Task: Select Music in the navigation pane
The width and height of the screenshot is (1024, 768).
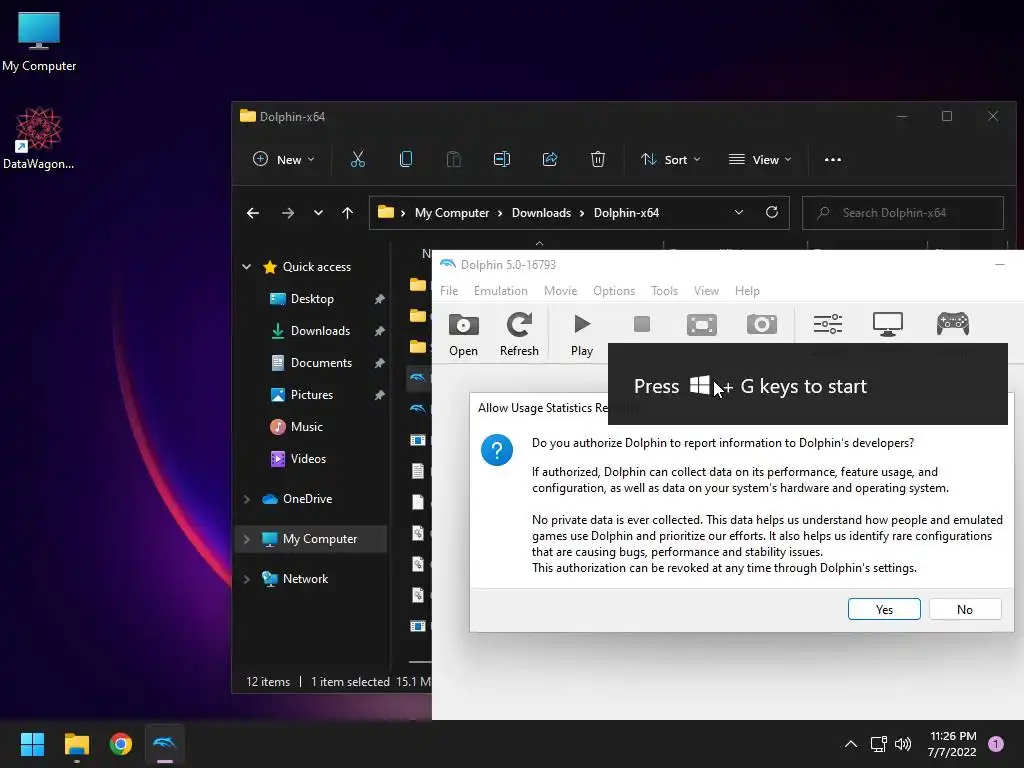Action: (x=306, y=426)
